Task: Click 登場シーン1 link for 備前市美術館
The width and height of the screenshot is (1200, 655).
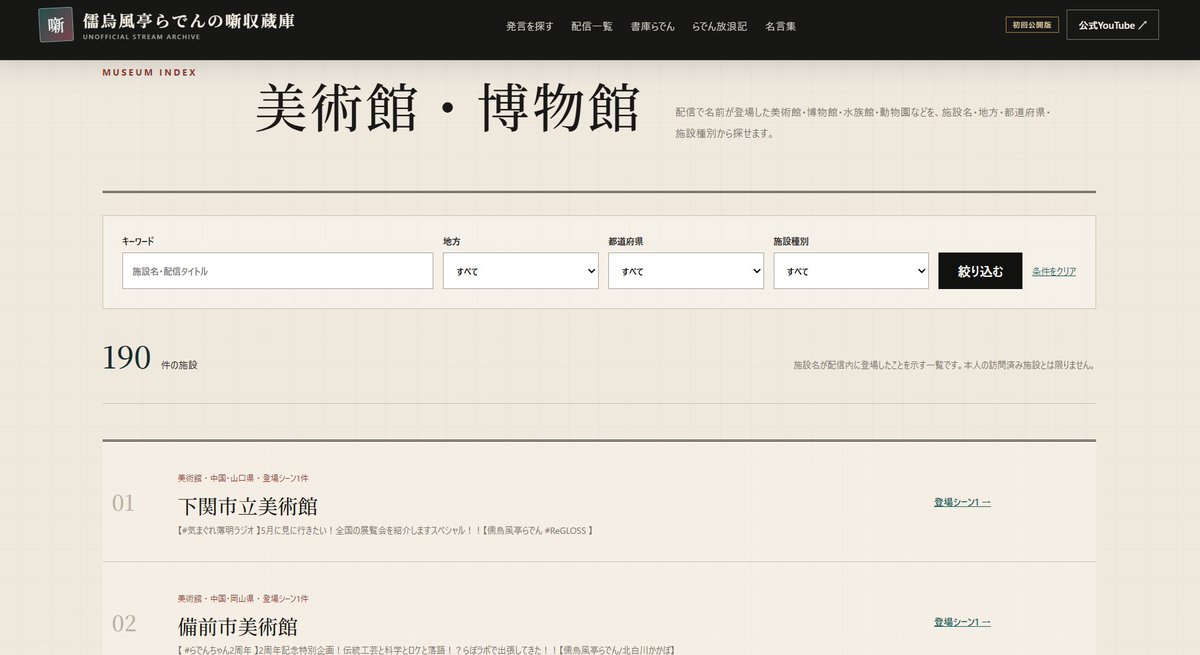Action: (x=962, y=622)
